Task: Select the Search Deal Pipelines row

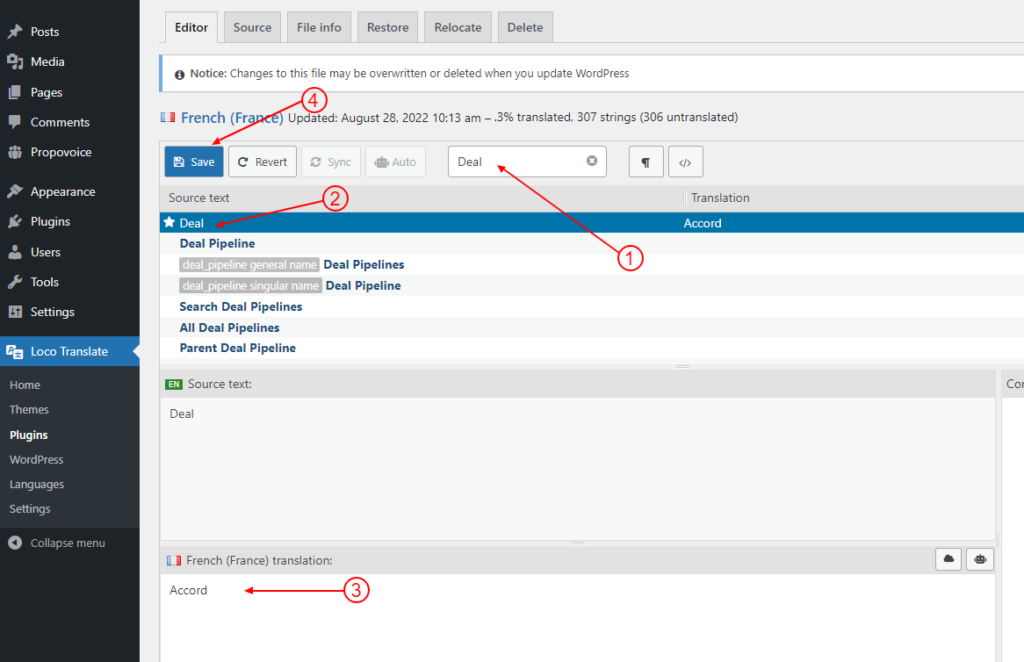Action: point(592,306)
